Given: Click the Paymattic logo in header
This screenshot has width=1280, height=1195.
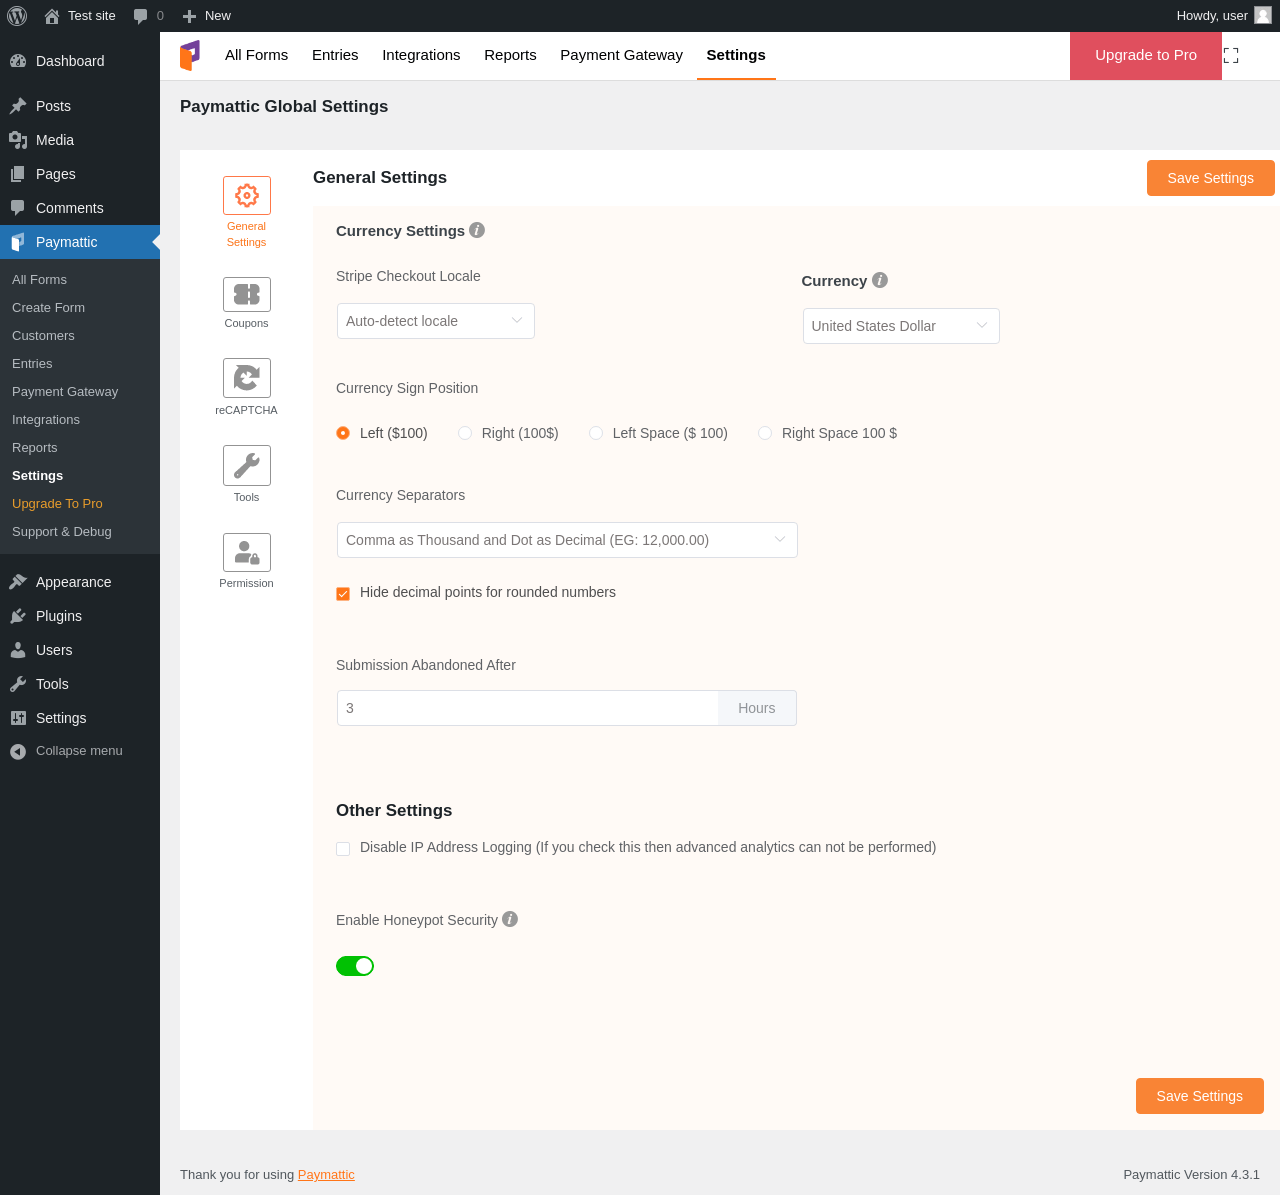Looking at the screenshot, I should pyautogui.click(x=190, y=55).
